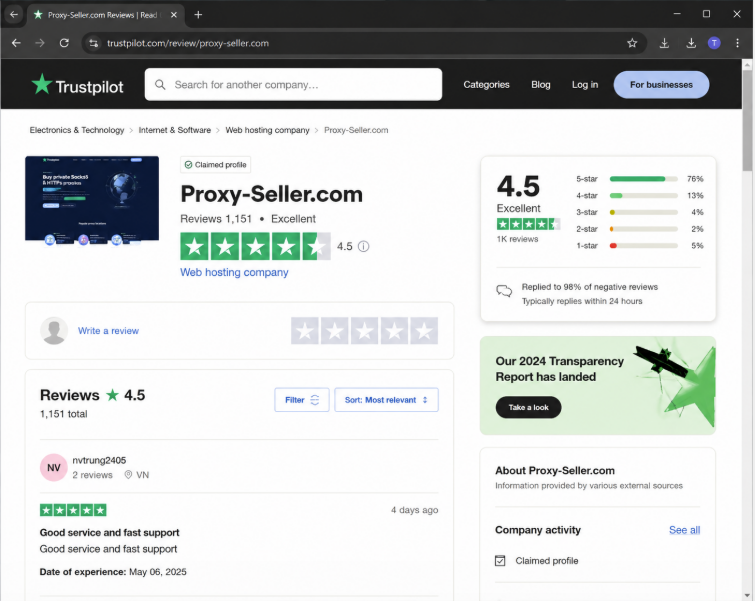Click the browser back arrow
Screen dimensions: 755x601
[16, 43]
